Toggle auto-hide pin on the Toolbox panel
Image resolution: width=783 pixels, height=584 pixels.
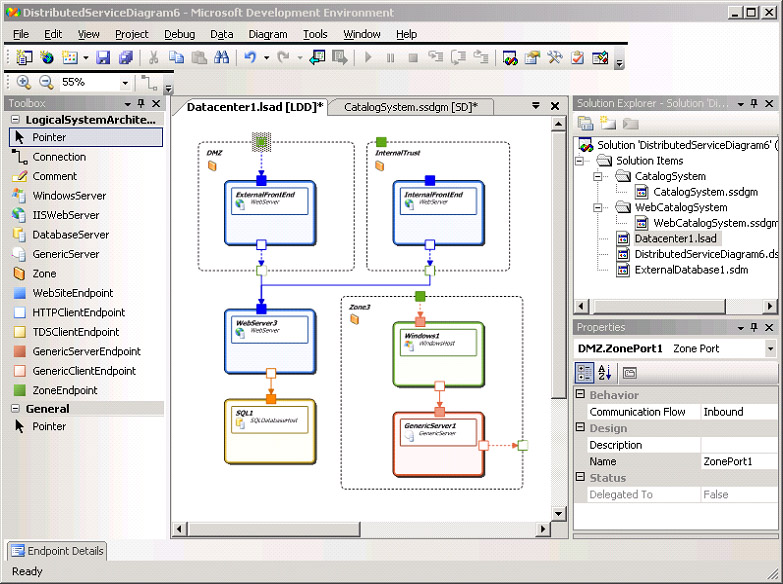(141, 103)
